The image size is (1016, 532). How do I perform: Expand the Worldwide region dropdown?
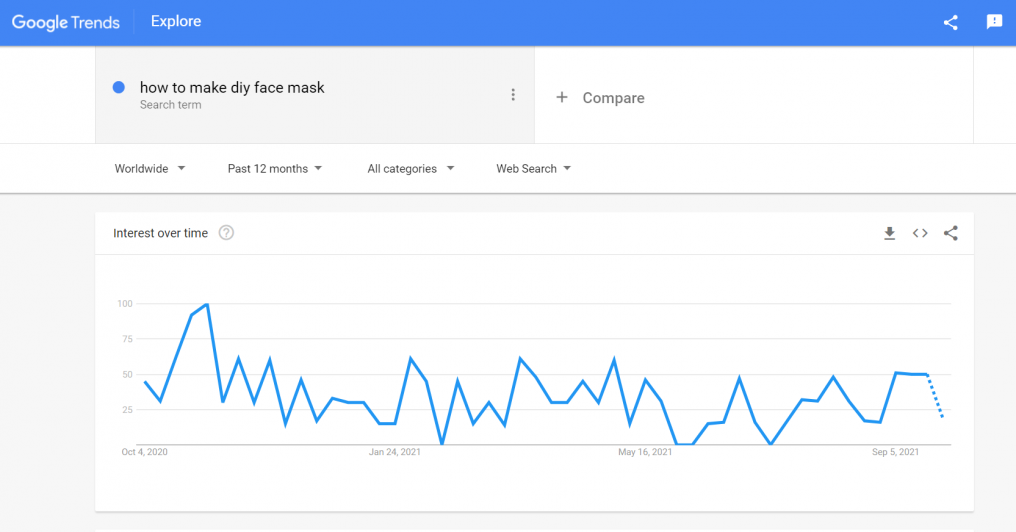tap(150, 168)
